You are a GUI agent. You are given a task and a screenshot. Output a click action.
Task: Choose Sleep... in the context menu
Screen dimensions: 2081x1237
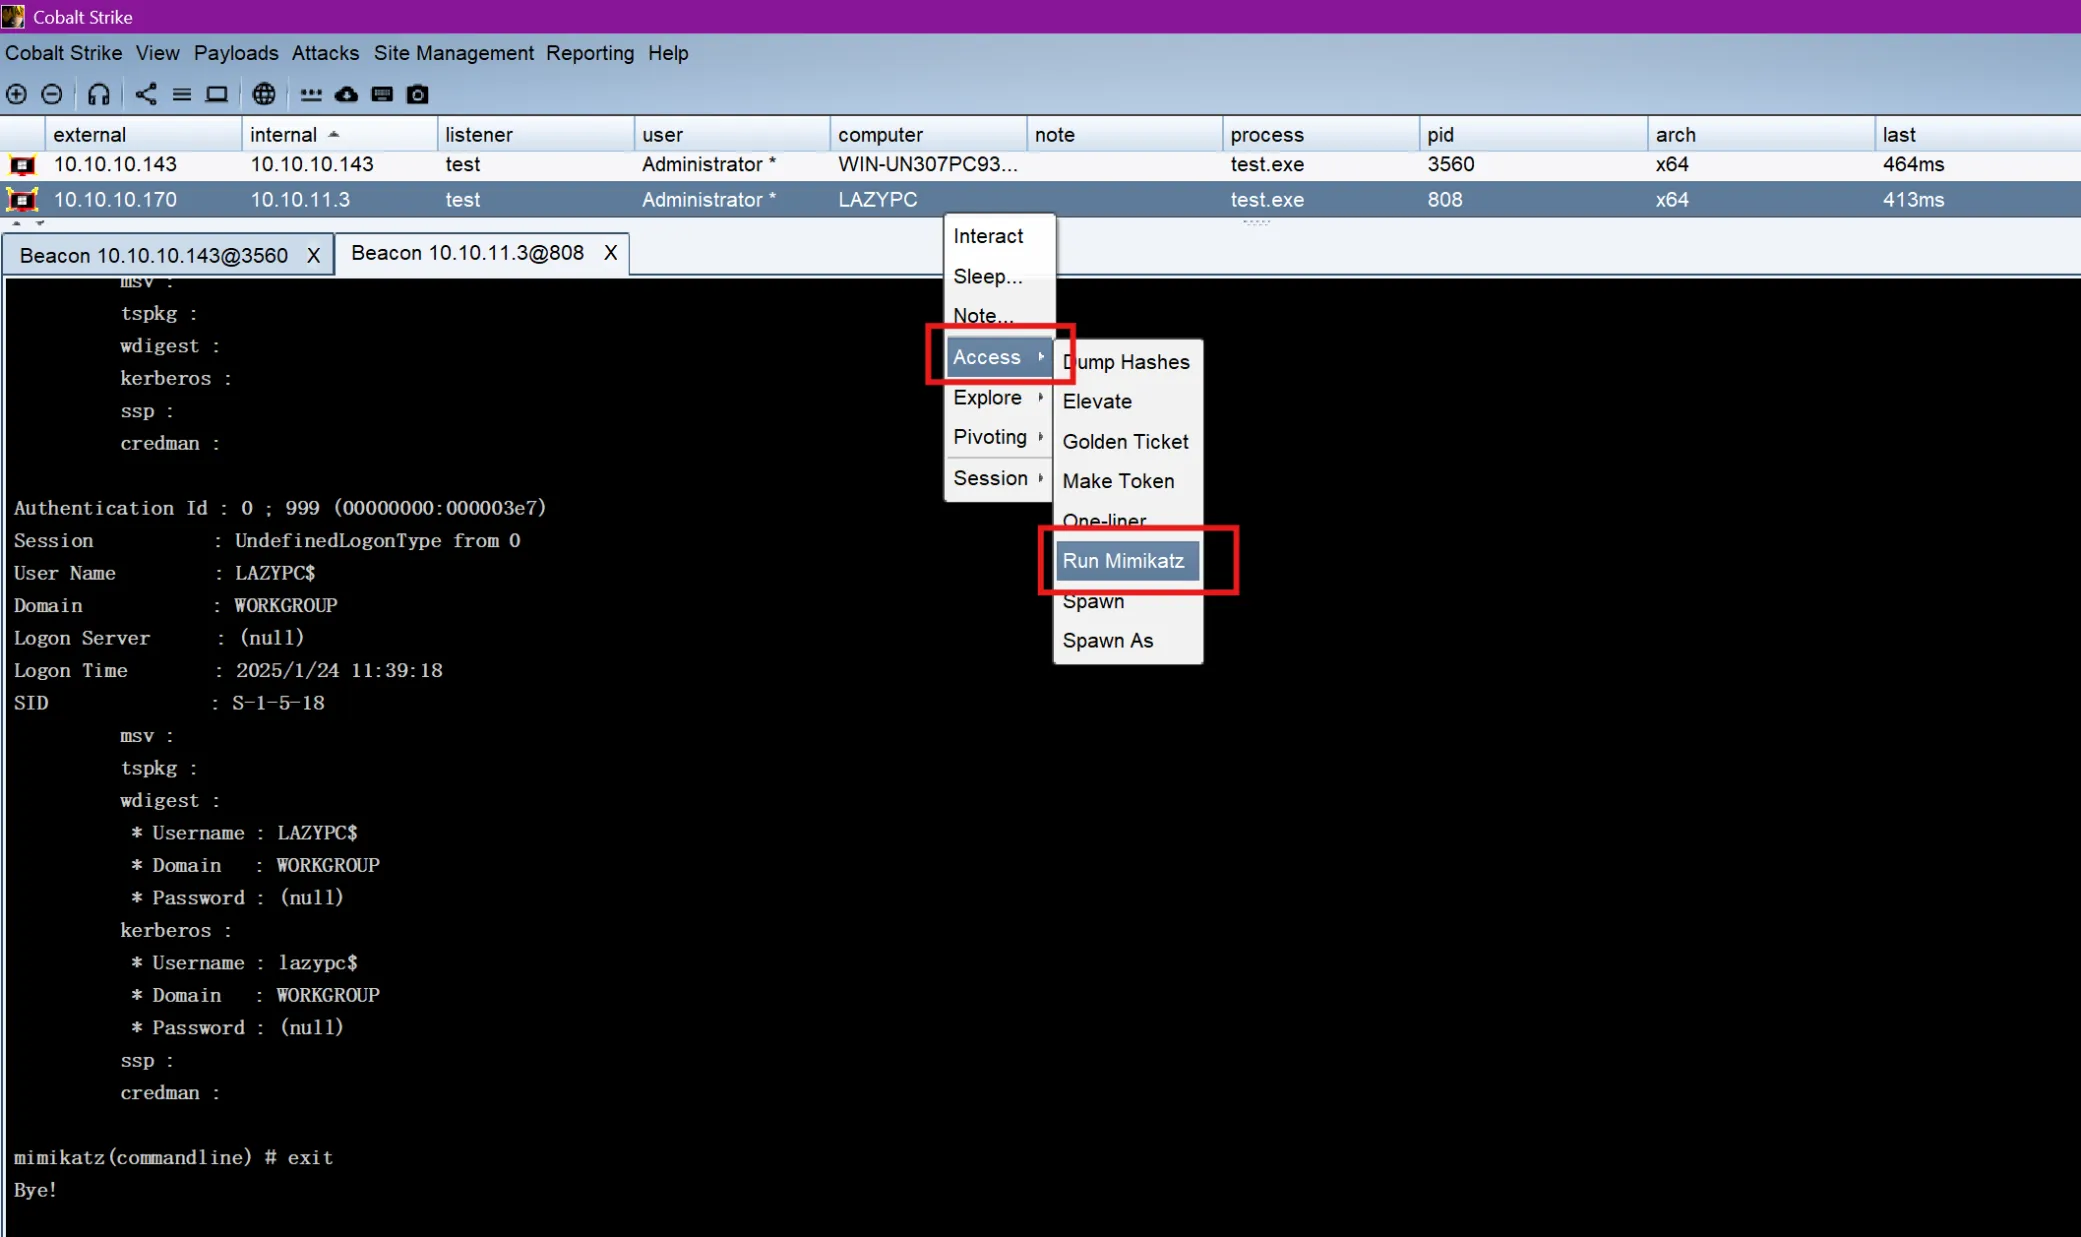click(999, 276)
